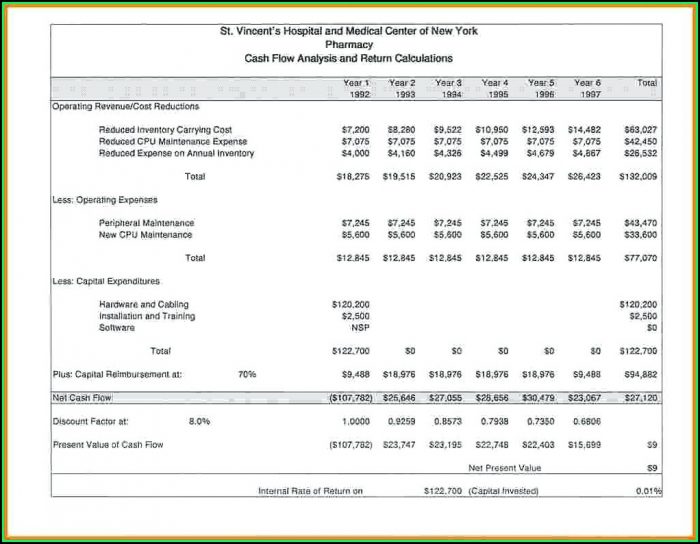This screenshot has width=700, height=544.
Task: Click the $77,070 expenses total
Action: [641, 258]
